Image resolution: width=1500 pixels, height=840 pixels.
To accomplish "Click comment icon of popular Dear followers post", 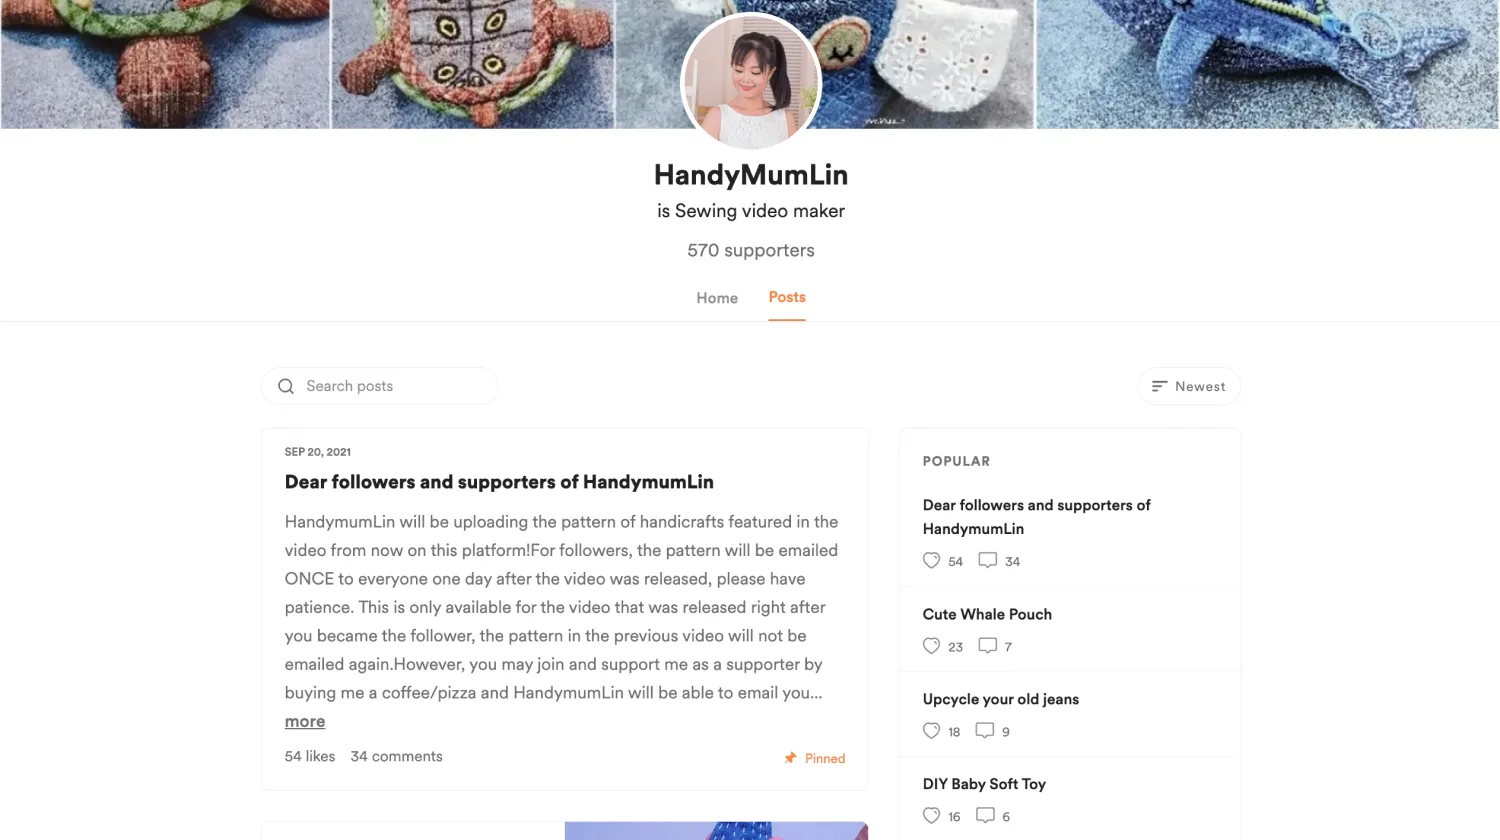I will pos(987,561).
